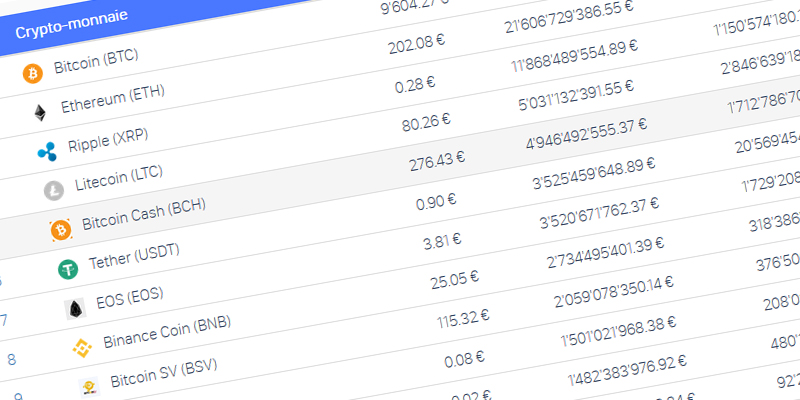800x400 pixels.
Task: Select the price 0.08 €
Action: point(464,360)
